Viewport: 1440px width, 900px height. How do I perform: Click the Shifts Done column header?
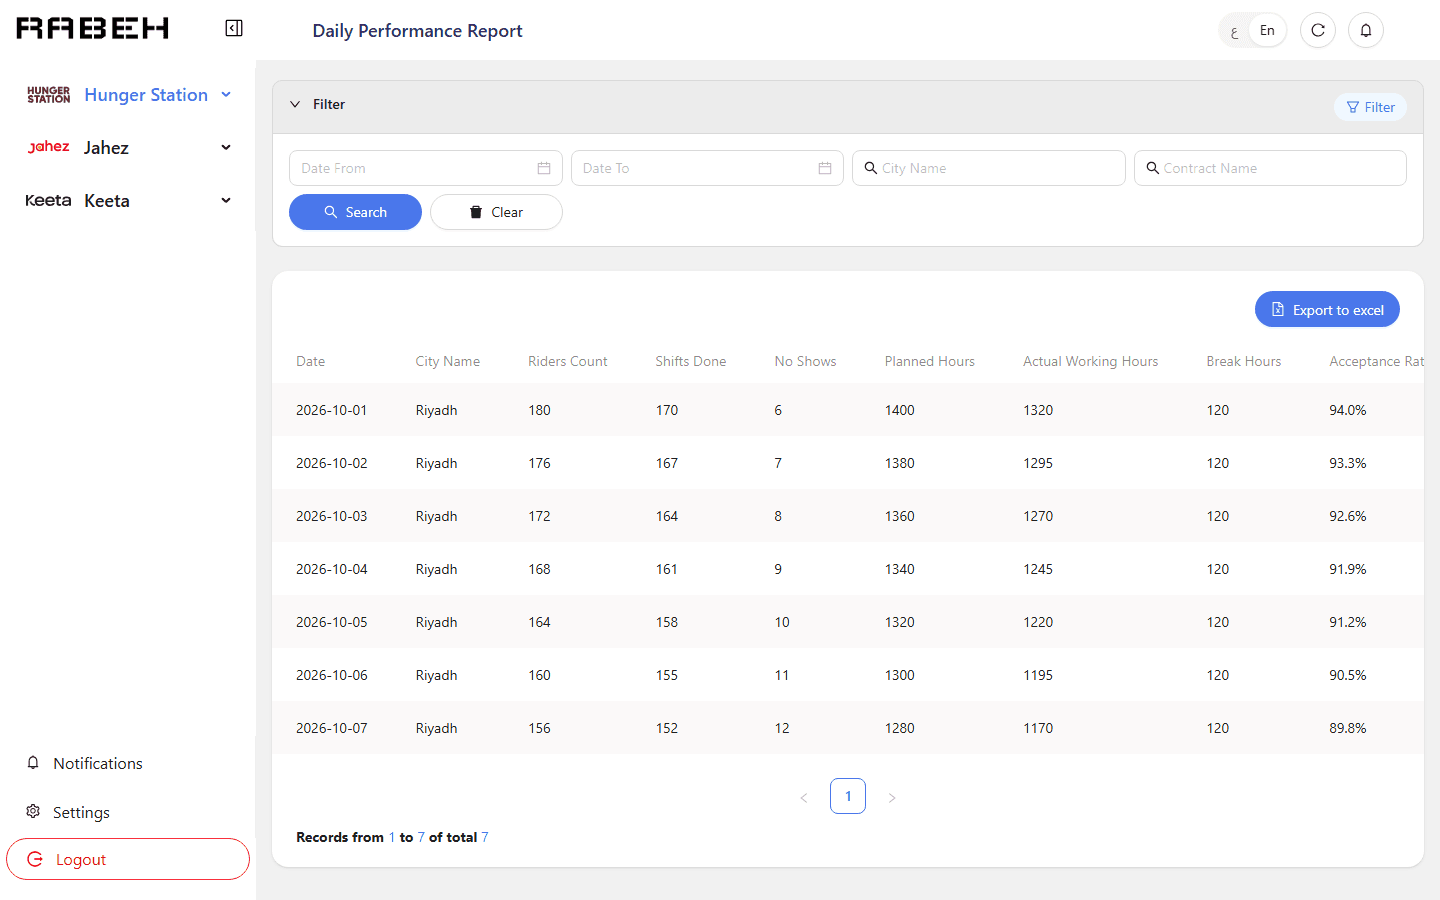pyautogui.click(x=691, y=361)
